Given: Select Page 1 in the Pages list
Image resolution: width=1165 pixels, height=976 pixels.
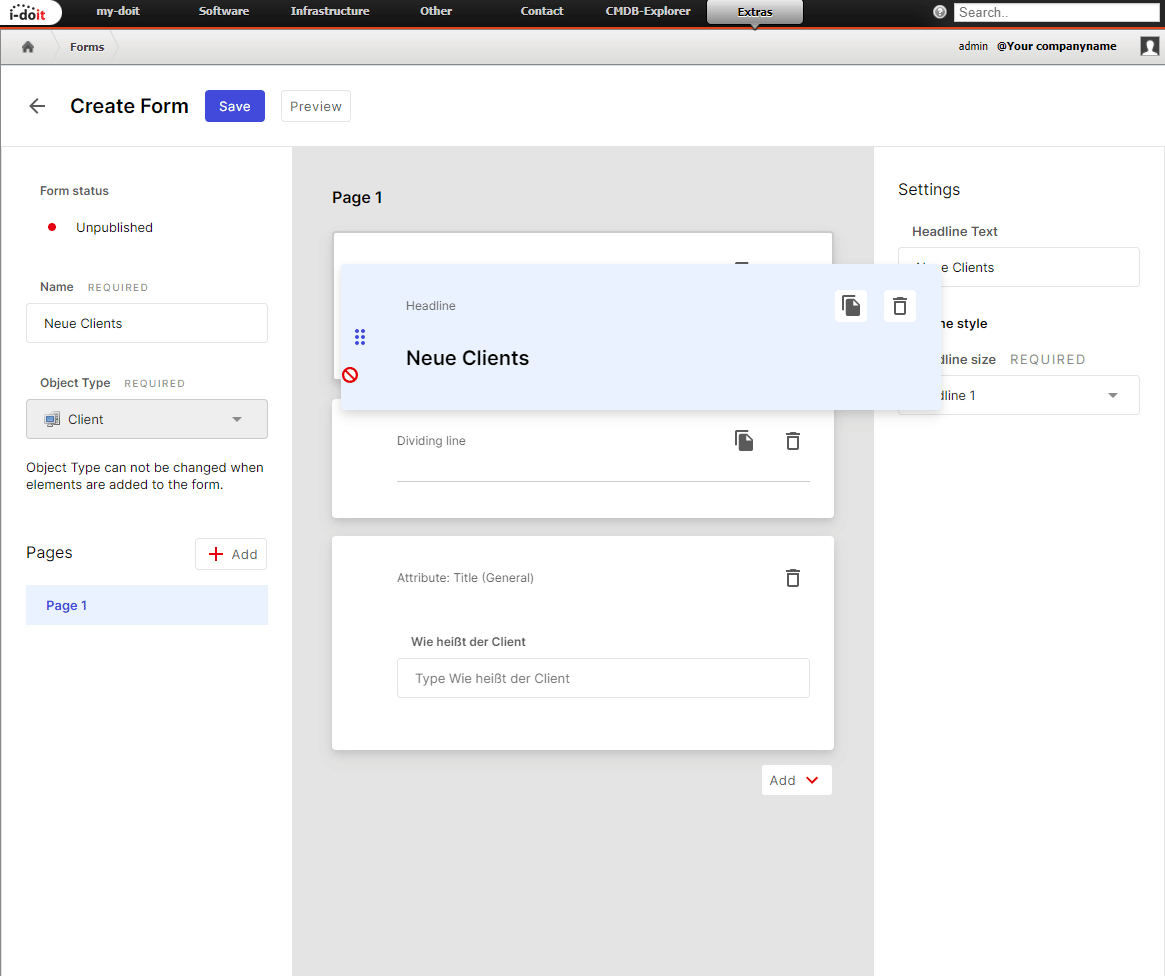Looking at the screenshot, I should [147, 605].
